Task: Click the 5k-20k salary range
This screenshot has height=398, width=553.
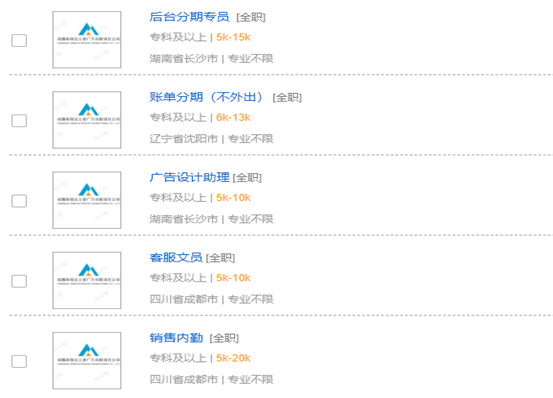Action: 233,358
